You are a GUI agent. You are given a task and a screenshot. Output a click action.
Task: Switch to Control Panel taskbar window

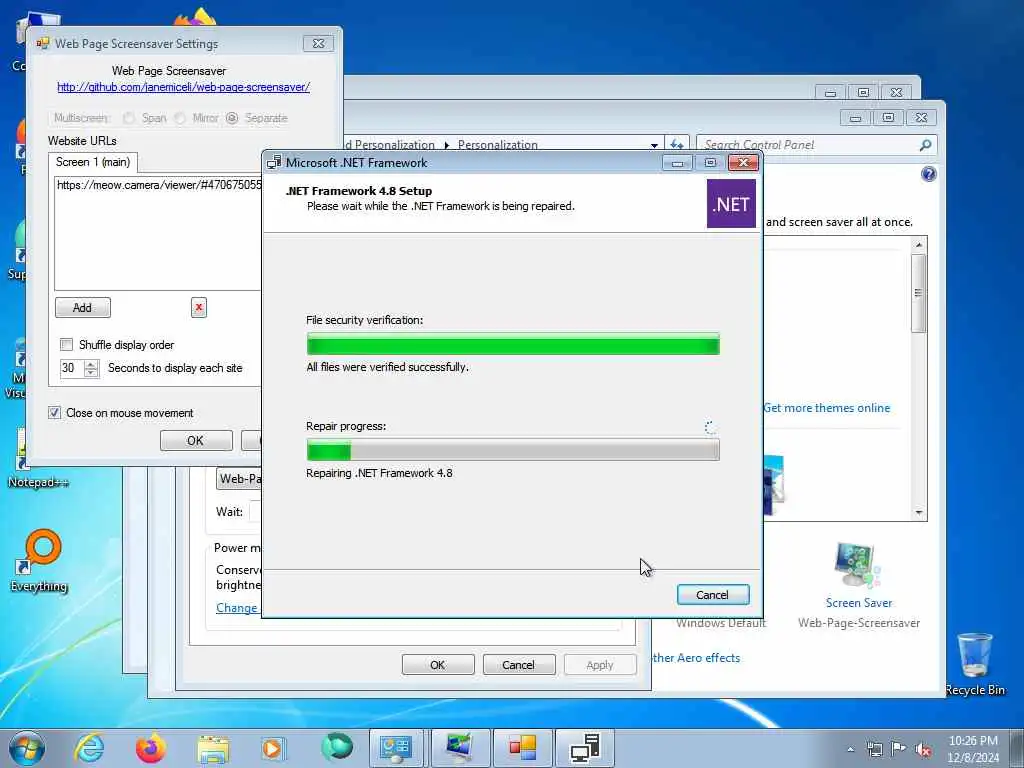pos(396,748)
